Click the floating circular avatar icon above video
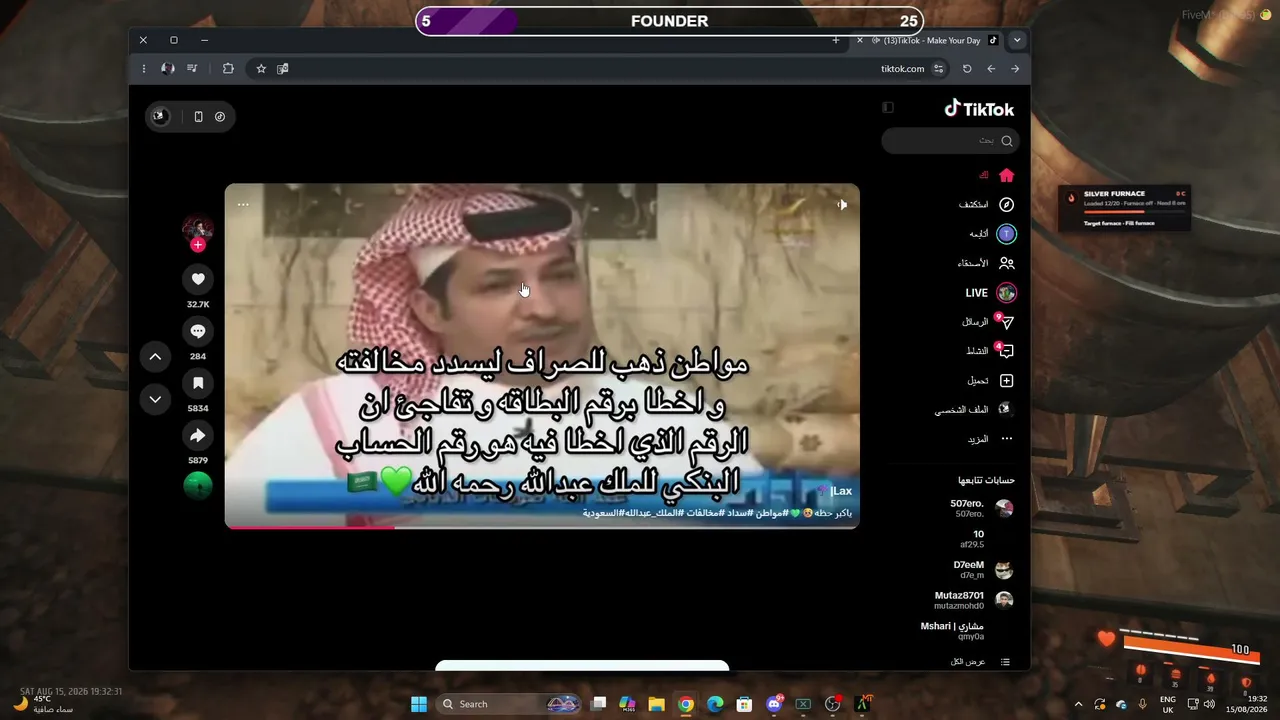Screen dimensions: 1280x720 click(159, 116)
